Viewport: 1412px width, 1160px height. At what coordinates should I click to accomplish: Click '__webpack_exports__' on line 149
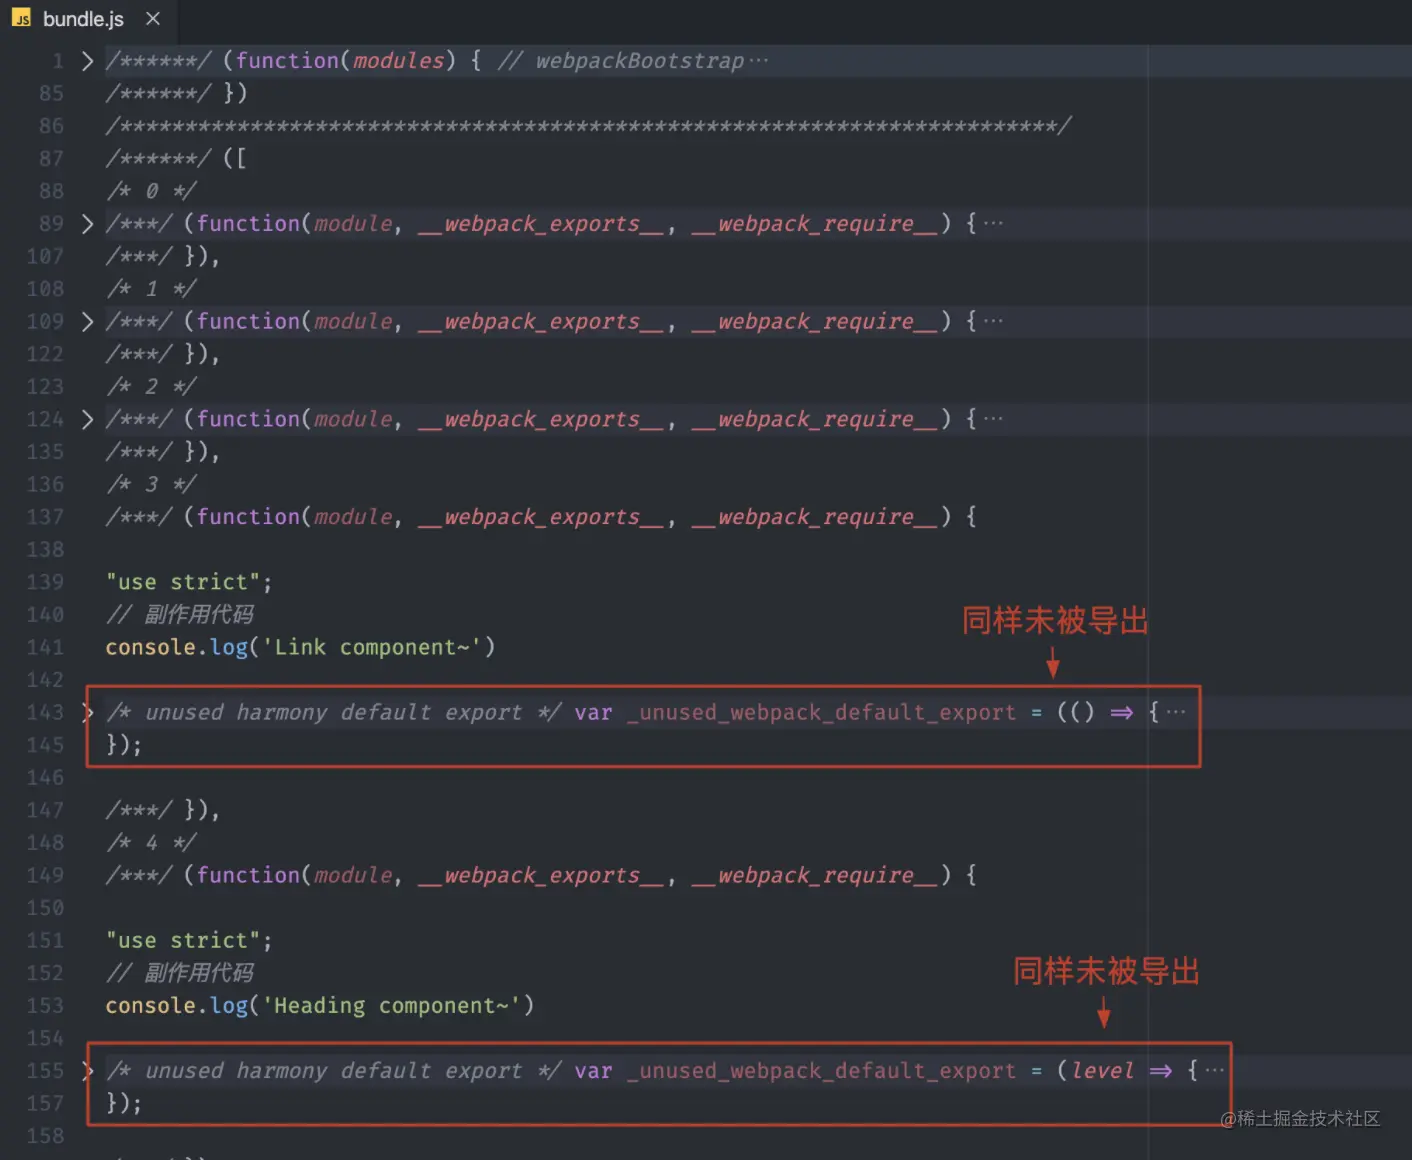click(542, 876)
